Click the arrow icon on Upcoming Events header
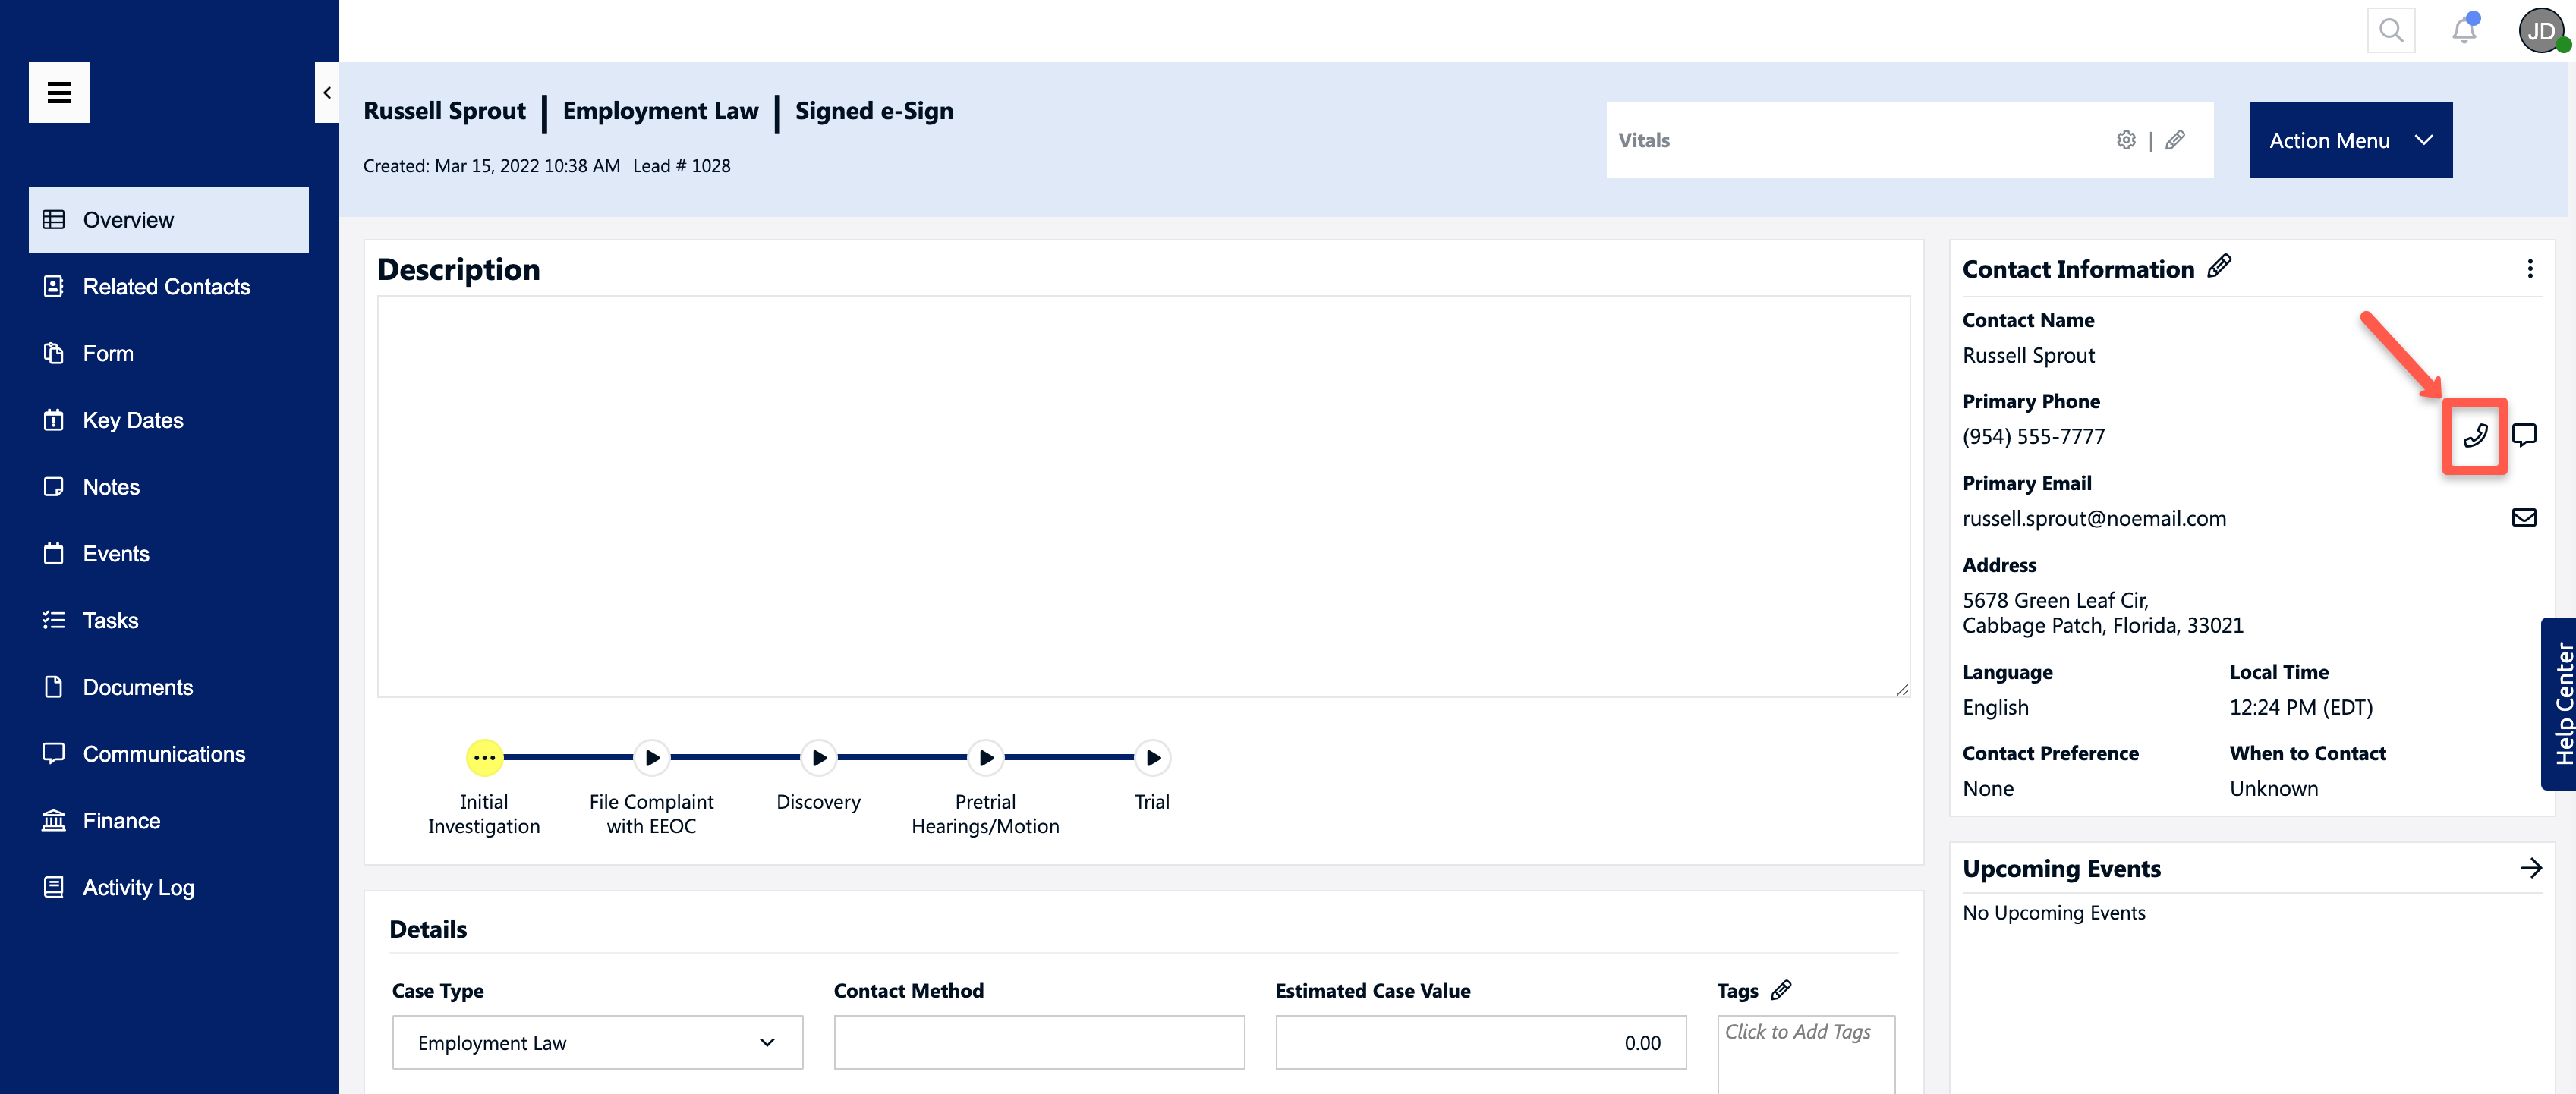 tap(2531, 868)
